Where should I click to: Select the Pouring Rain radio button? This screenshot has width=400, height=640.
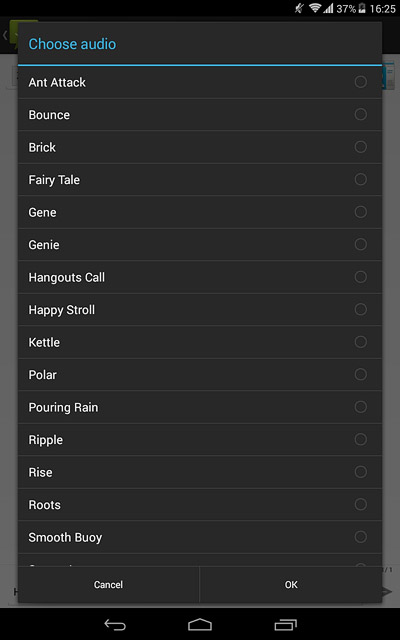360,407
